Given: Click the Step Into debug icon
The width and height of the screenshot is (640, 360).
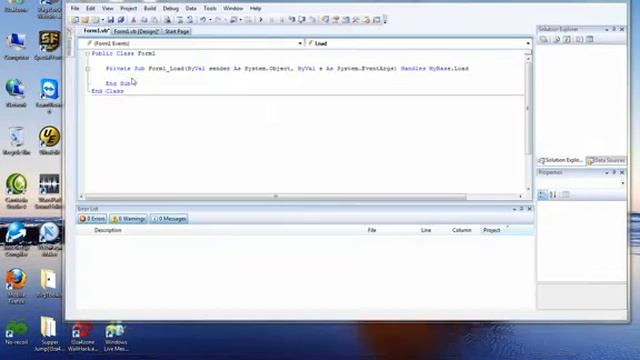Looking at the screenshot, I should (292, 20).
